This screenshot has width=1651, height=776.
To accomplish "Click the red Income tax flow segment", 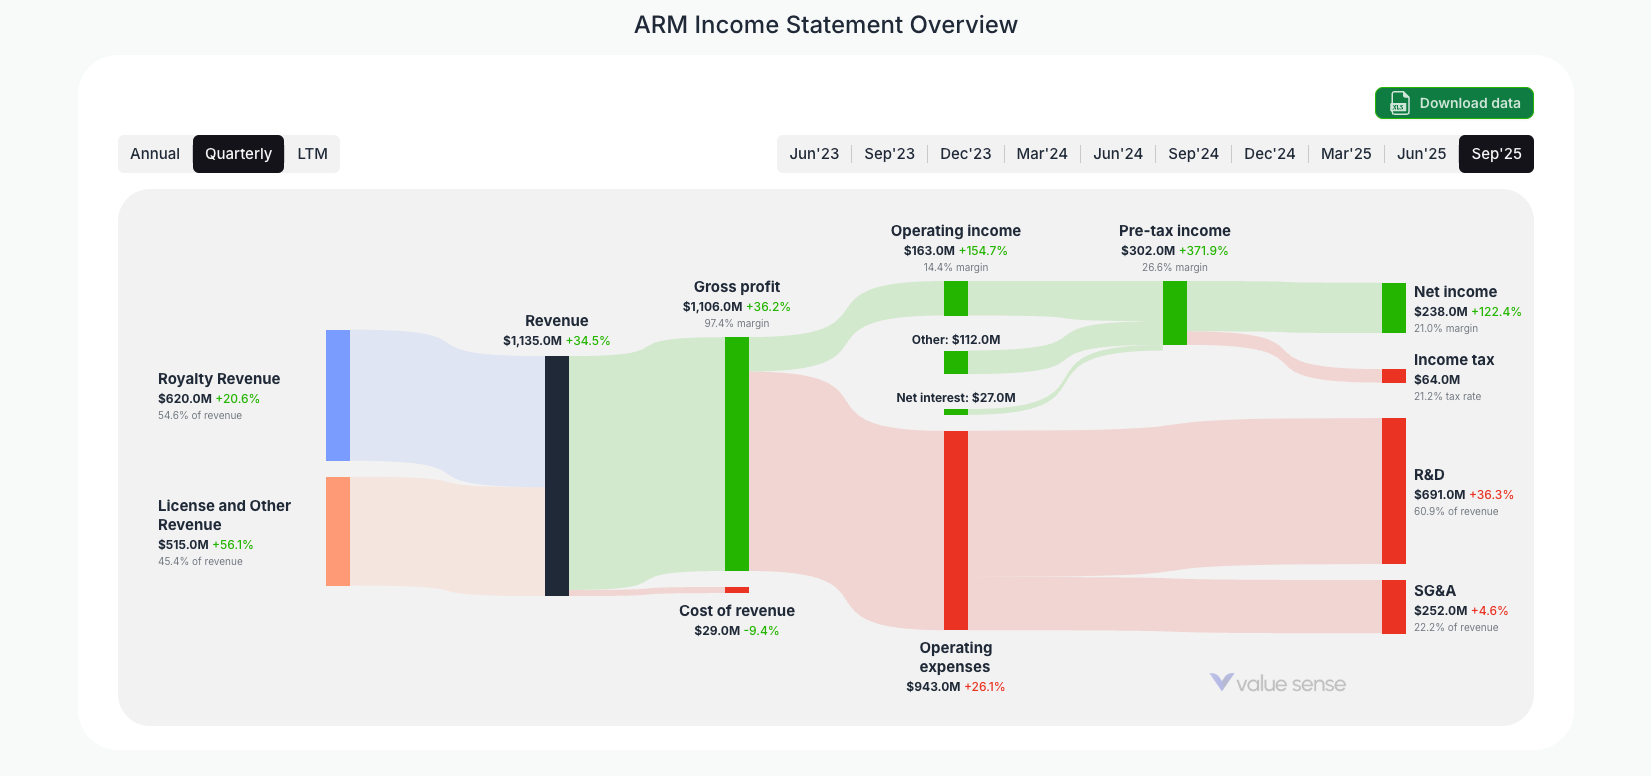I will (1392, 377).
